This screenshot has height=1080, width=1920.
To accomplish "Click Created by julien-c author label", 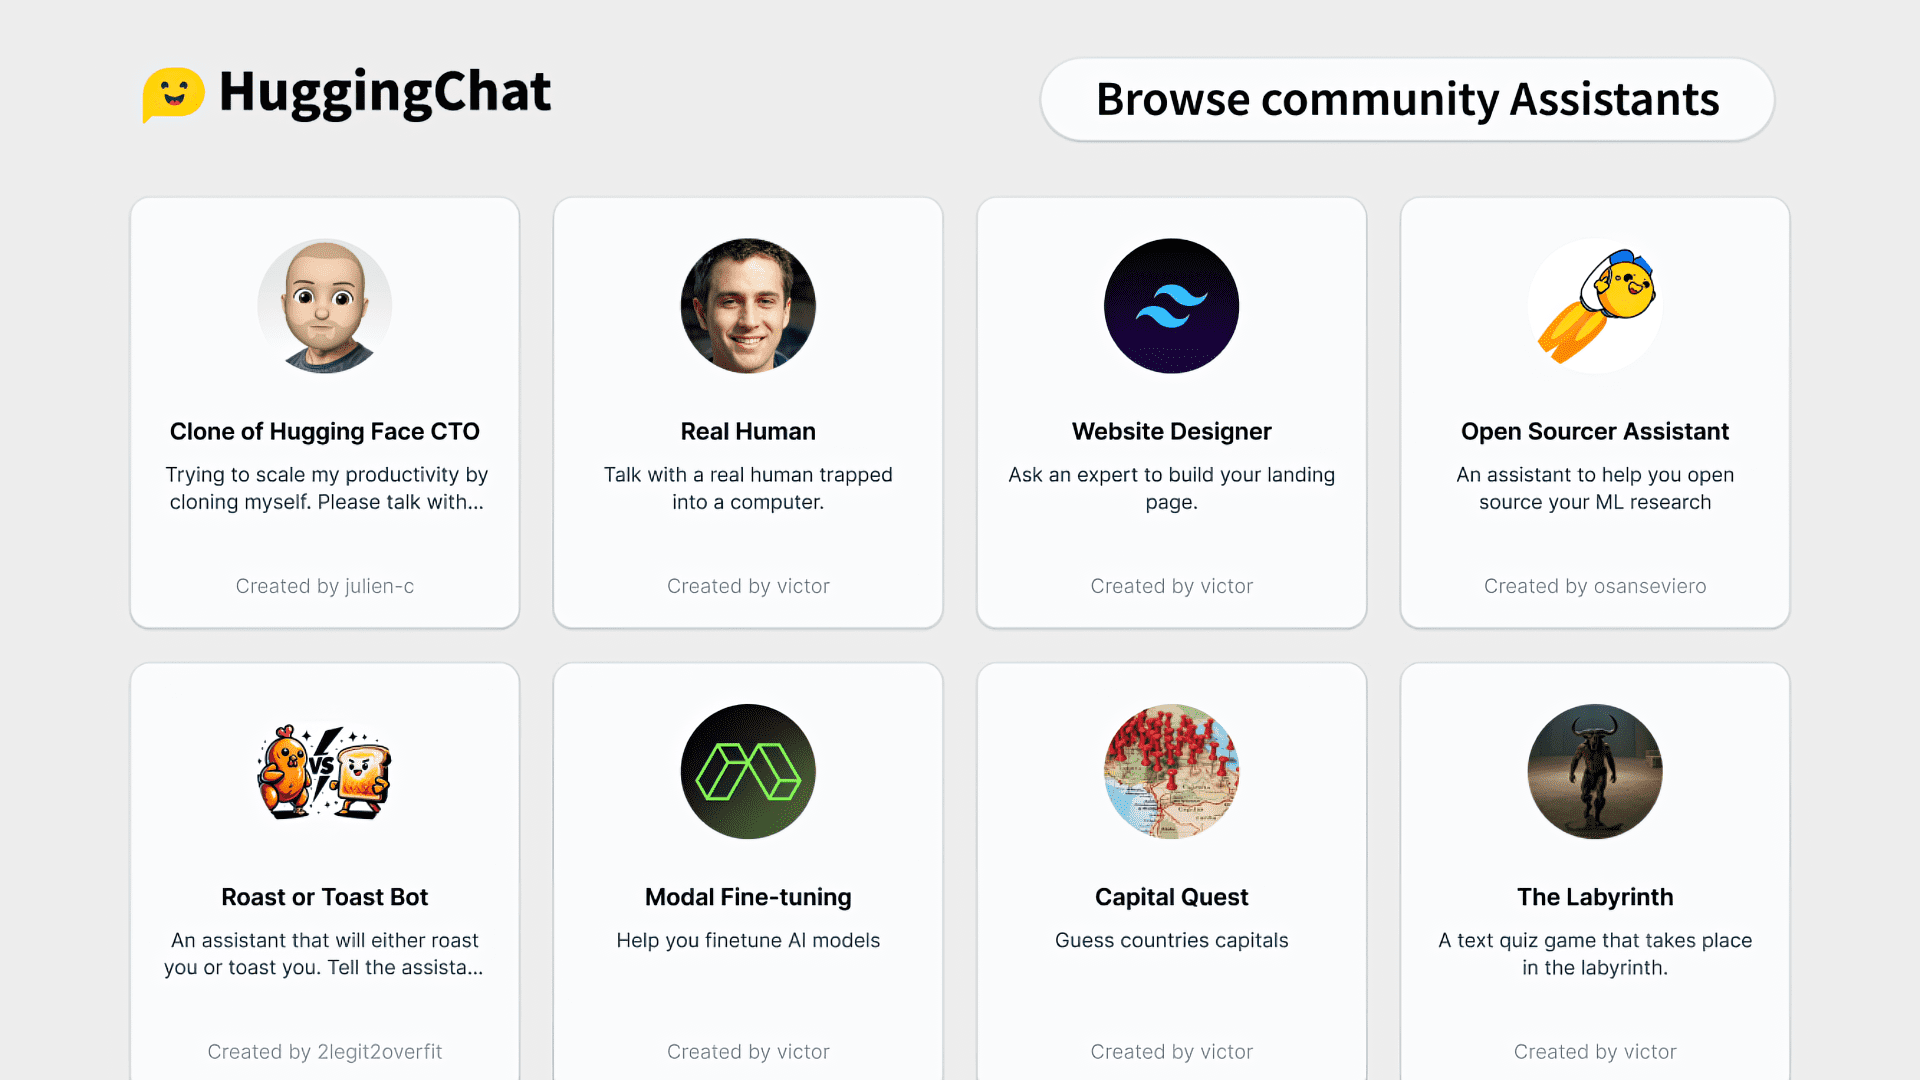I will tap(324, 586).
